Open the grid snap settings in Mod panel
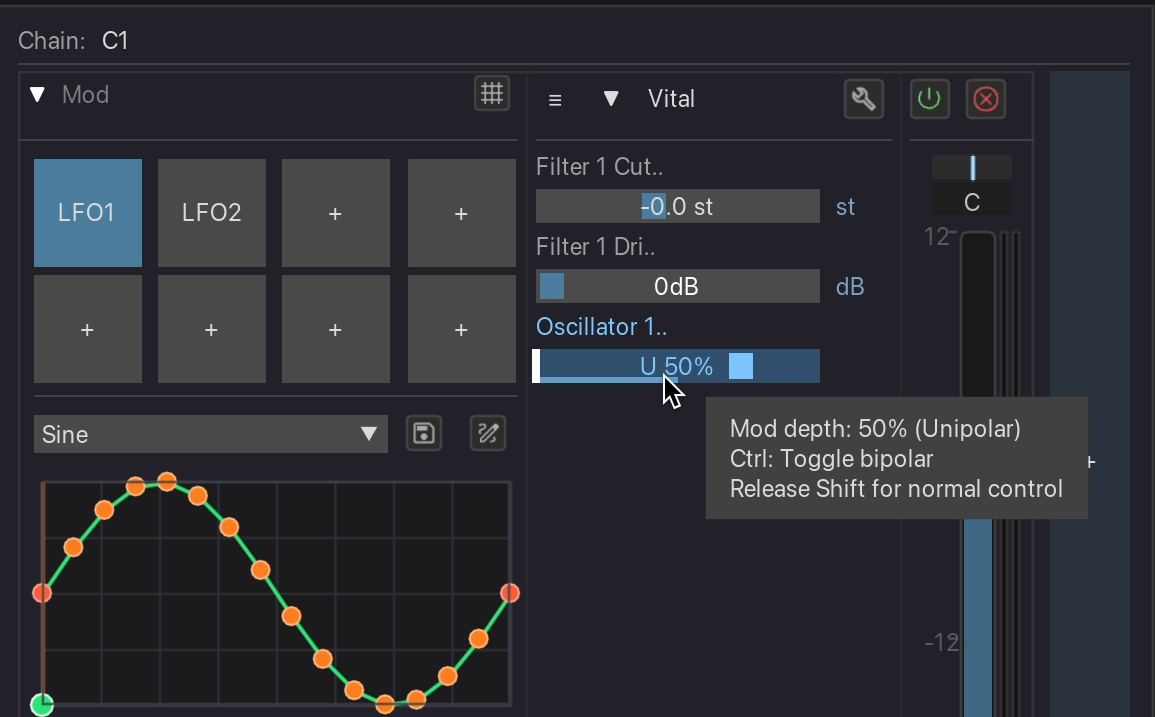Image resolution: width=1155 pixels, height=717 pixels. tap(491, 91)
